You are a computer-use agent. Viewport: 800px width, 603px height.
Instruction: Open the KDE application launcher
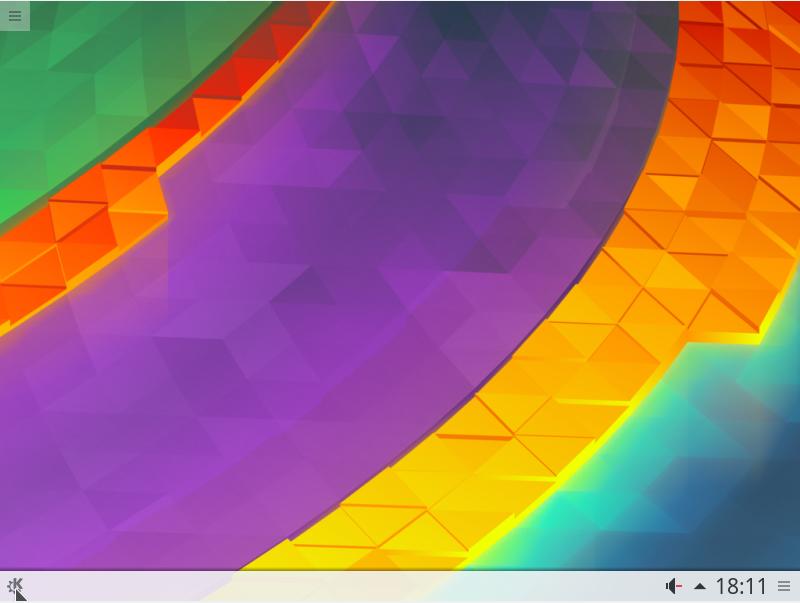click(15, 587)
